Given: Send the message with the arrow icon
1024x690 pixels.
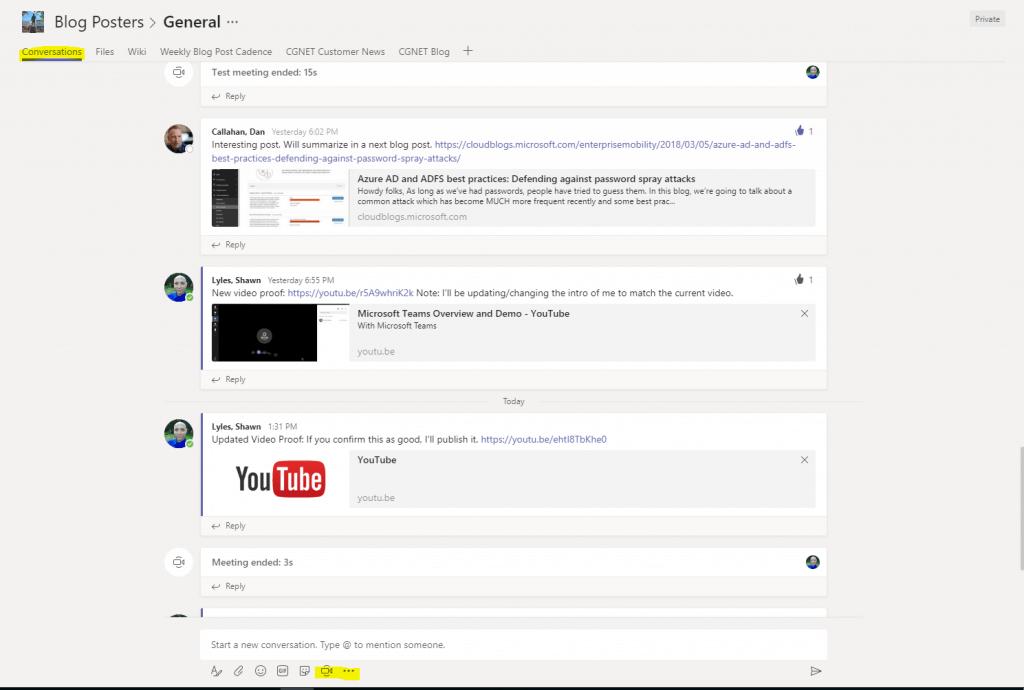Looking at the screenshot, I should [816, 671].
